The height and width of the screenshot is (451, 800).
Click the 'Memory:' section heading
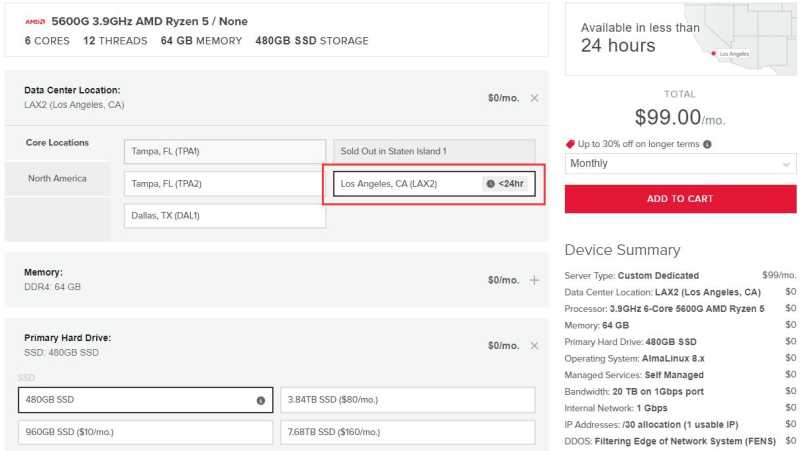(43, 272)
